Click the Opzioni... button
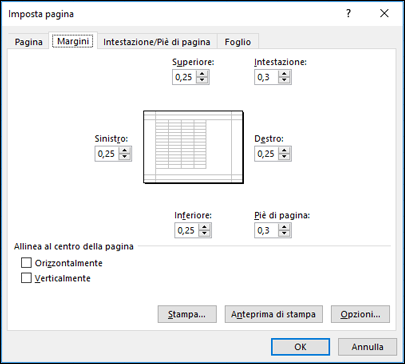This screenshot has width=405, height=364. (360, 314)
